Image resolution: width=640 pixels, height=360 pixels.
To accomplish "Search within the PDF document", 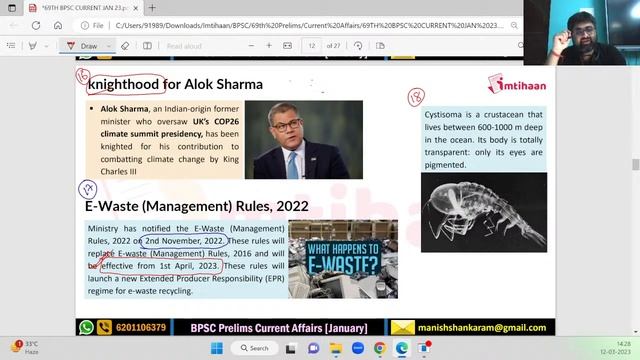I will click(x=520, y=45).
